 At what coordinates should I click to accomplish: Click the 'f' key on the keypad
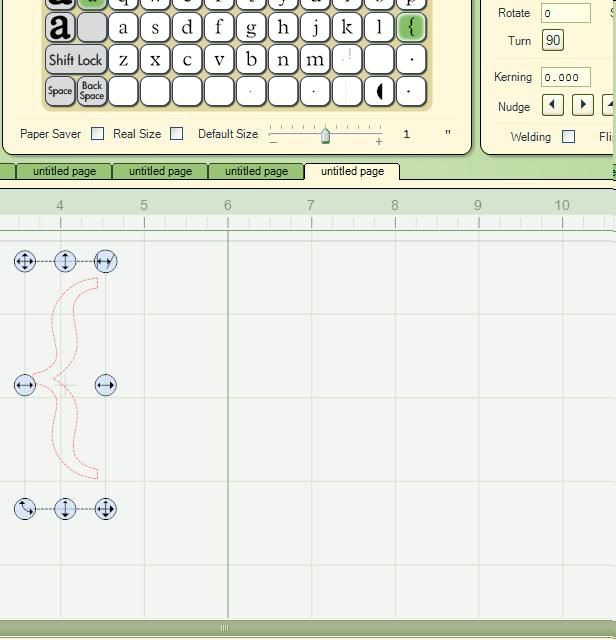219,27
